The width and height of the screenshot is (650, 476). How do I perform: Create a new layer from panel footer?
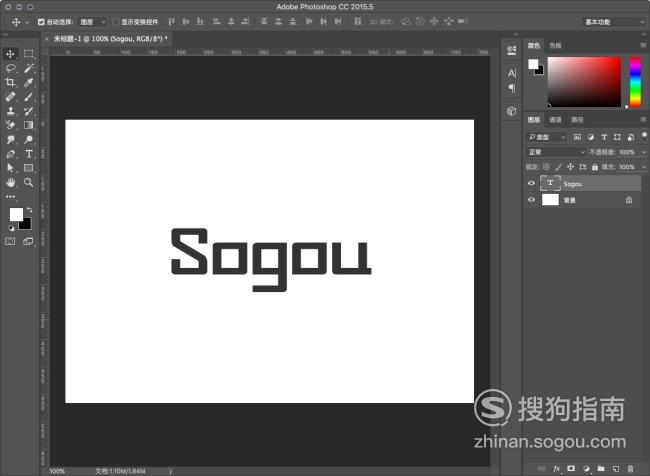pyautogui.click(x=616, y=469)
